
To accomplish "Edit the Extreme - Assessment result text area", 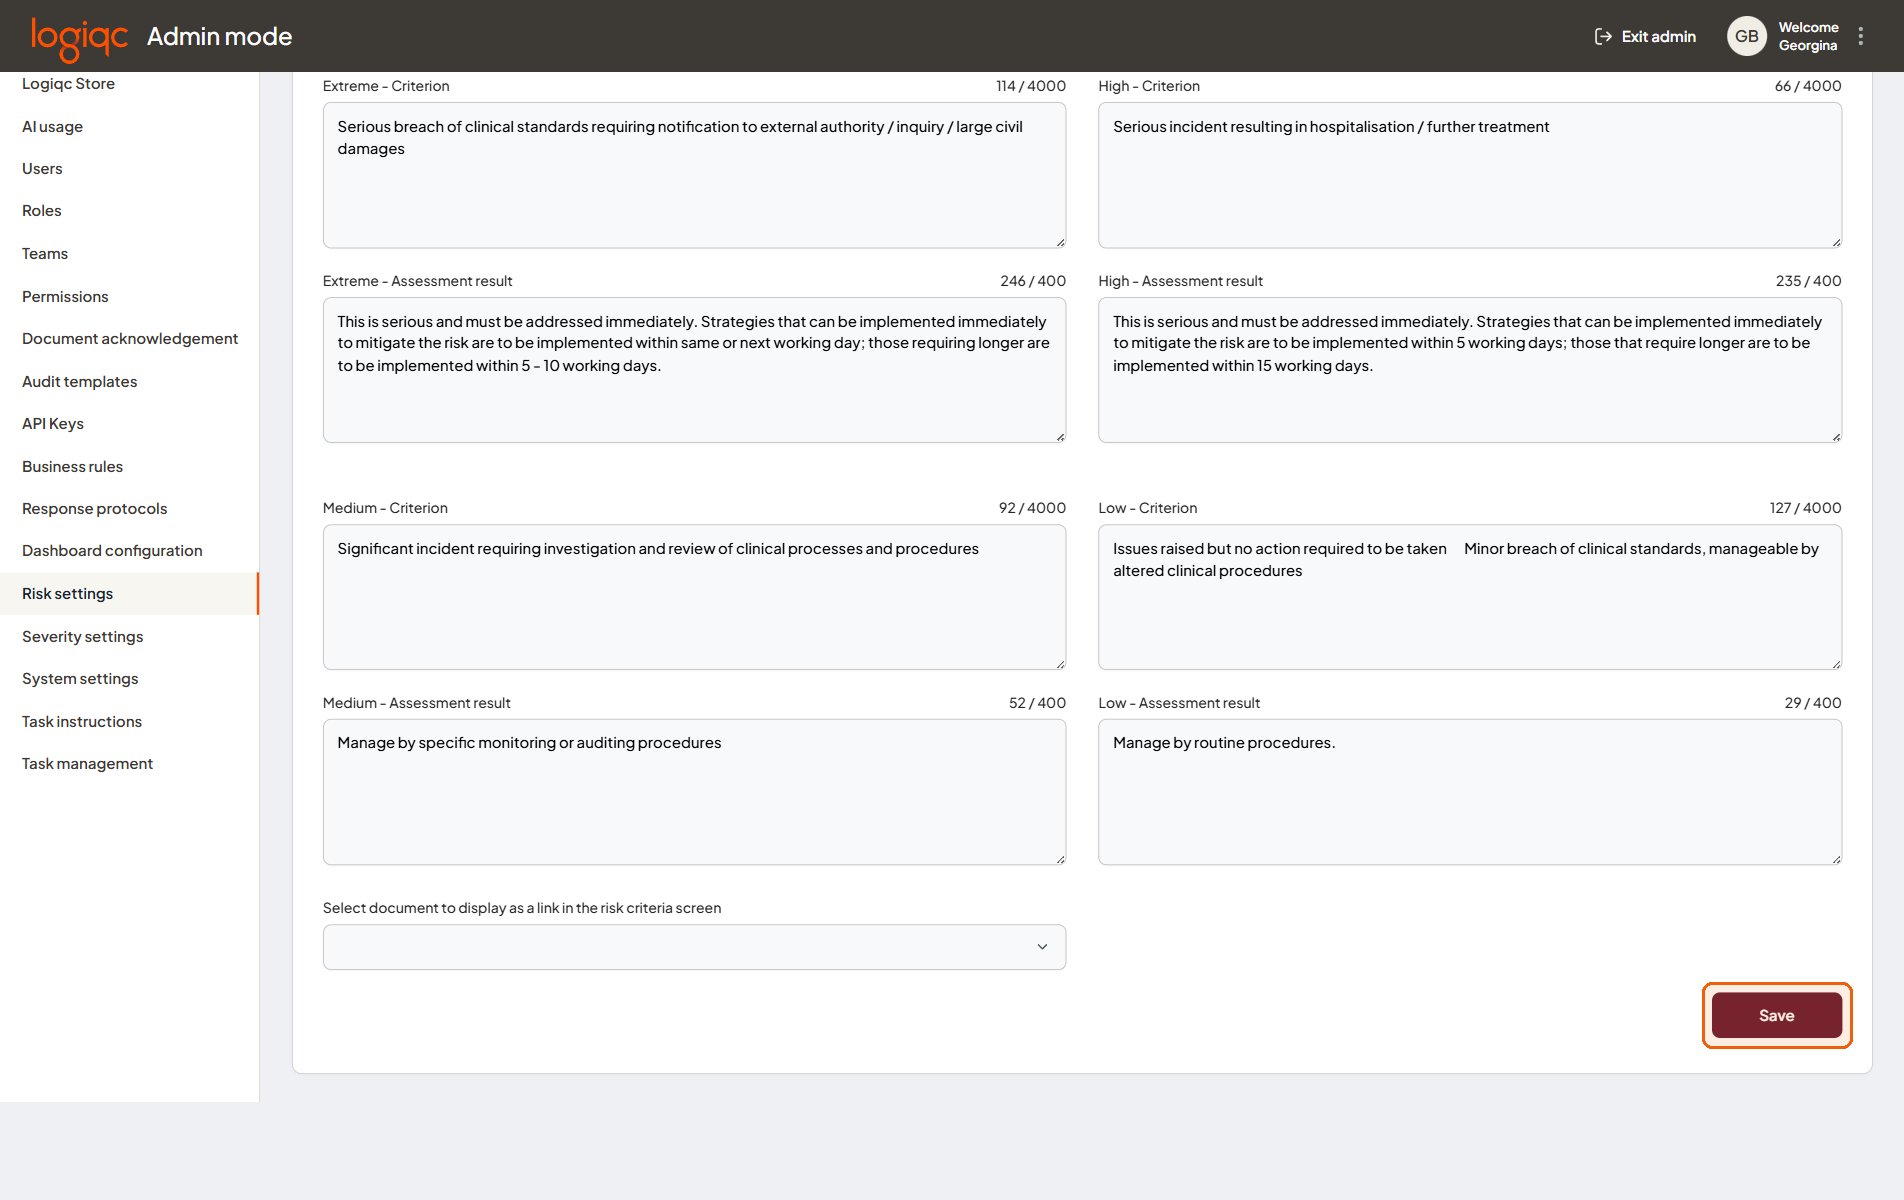I will pyautogui.click(x=694, y=370).
